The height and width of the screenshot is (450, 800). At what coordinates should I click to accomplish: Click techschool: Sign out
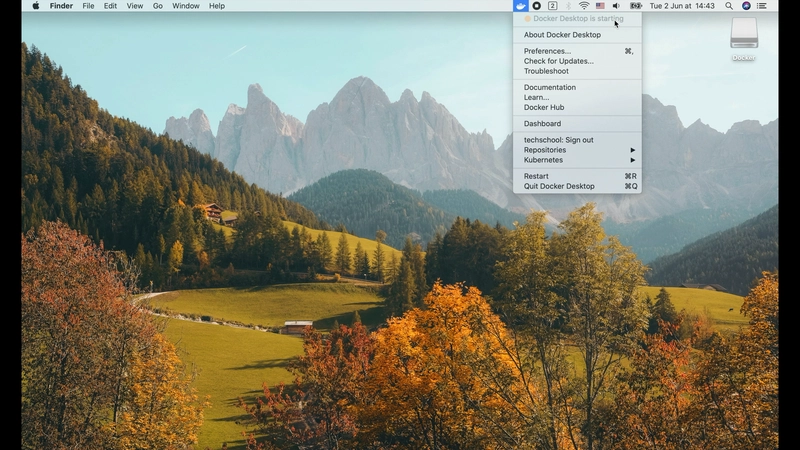click(x=577, y=140)
